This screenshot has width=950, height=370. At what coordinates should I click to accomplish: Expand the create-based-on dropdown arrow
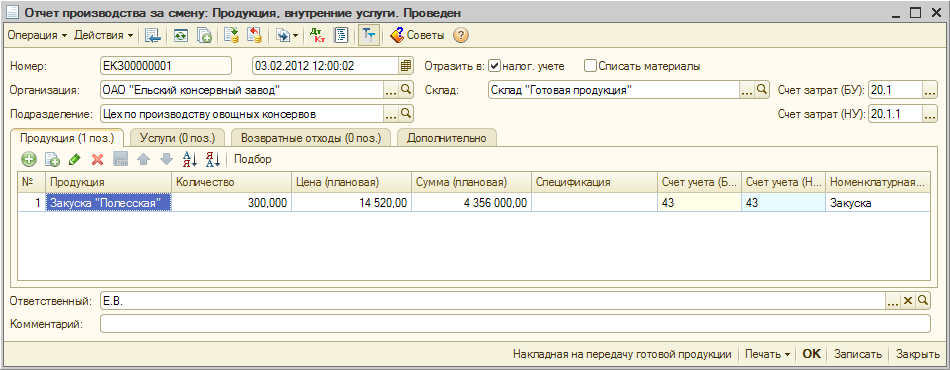pos(295,36)
